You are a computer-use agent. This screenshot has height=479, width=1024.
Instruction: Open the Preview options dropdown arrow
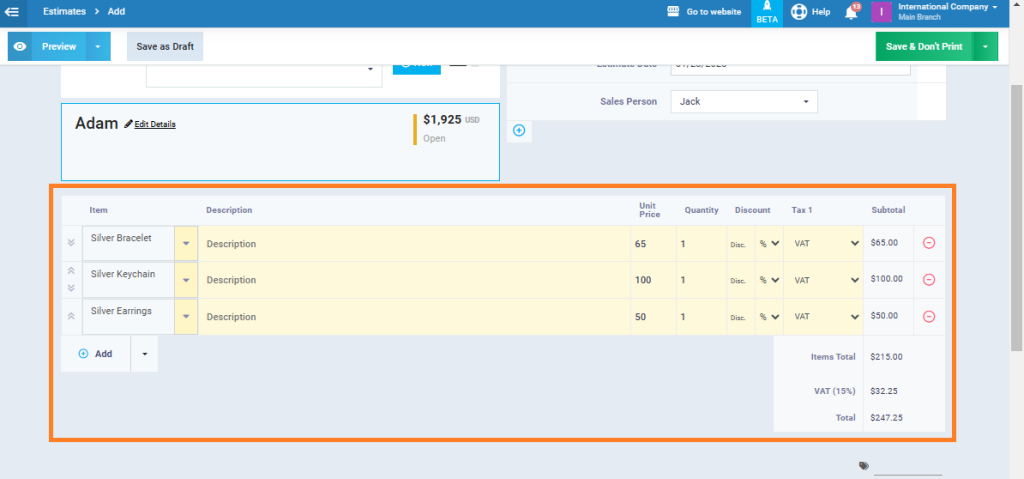(x=98, y=46)
